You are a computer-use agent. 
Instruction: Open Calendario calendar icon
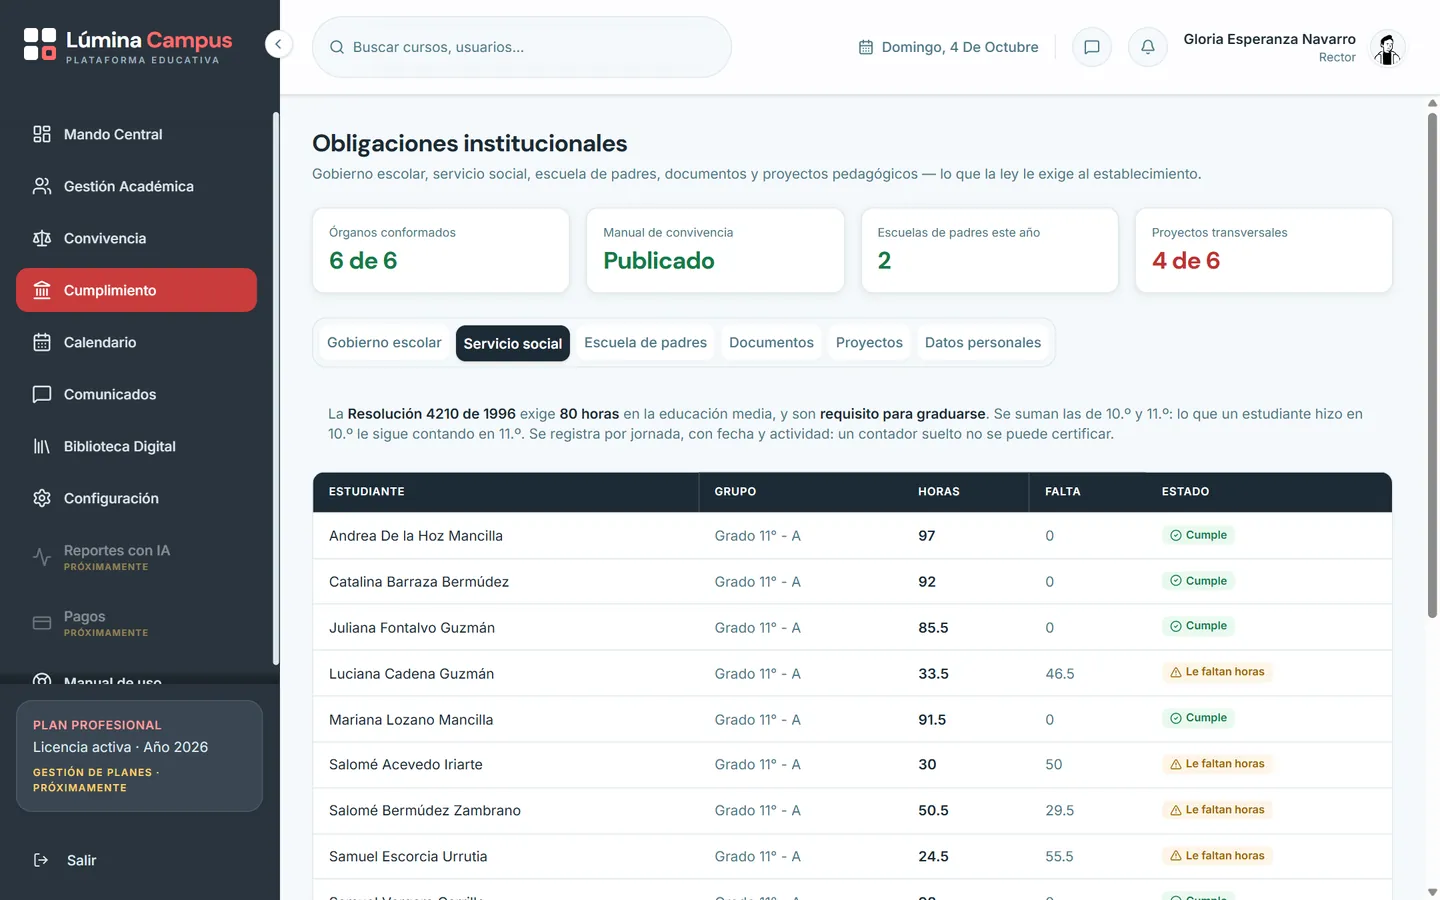tap(42, 342)
